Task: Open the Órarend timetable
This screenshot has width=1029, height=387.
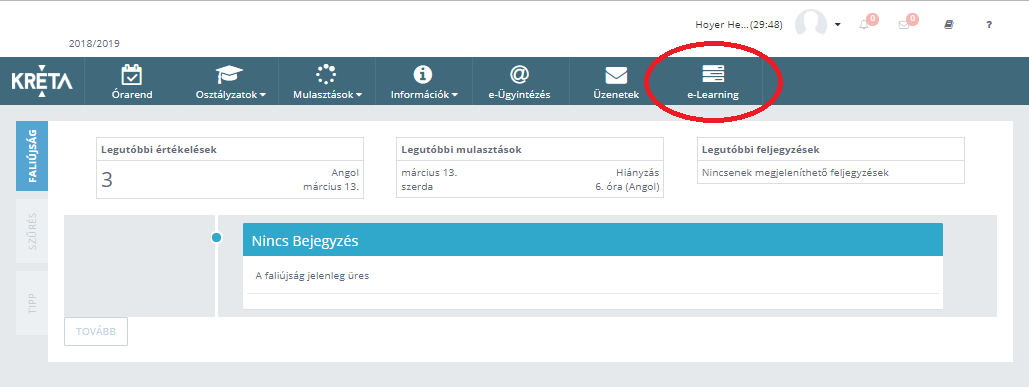Action: coord(132,81)
